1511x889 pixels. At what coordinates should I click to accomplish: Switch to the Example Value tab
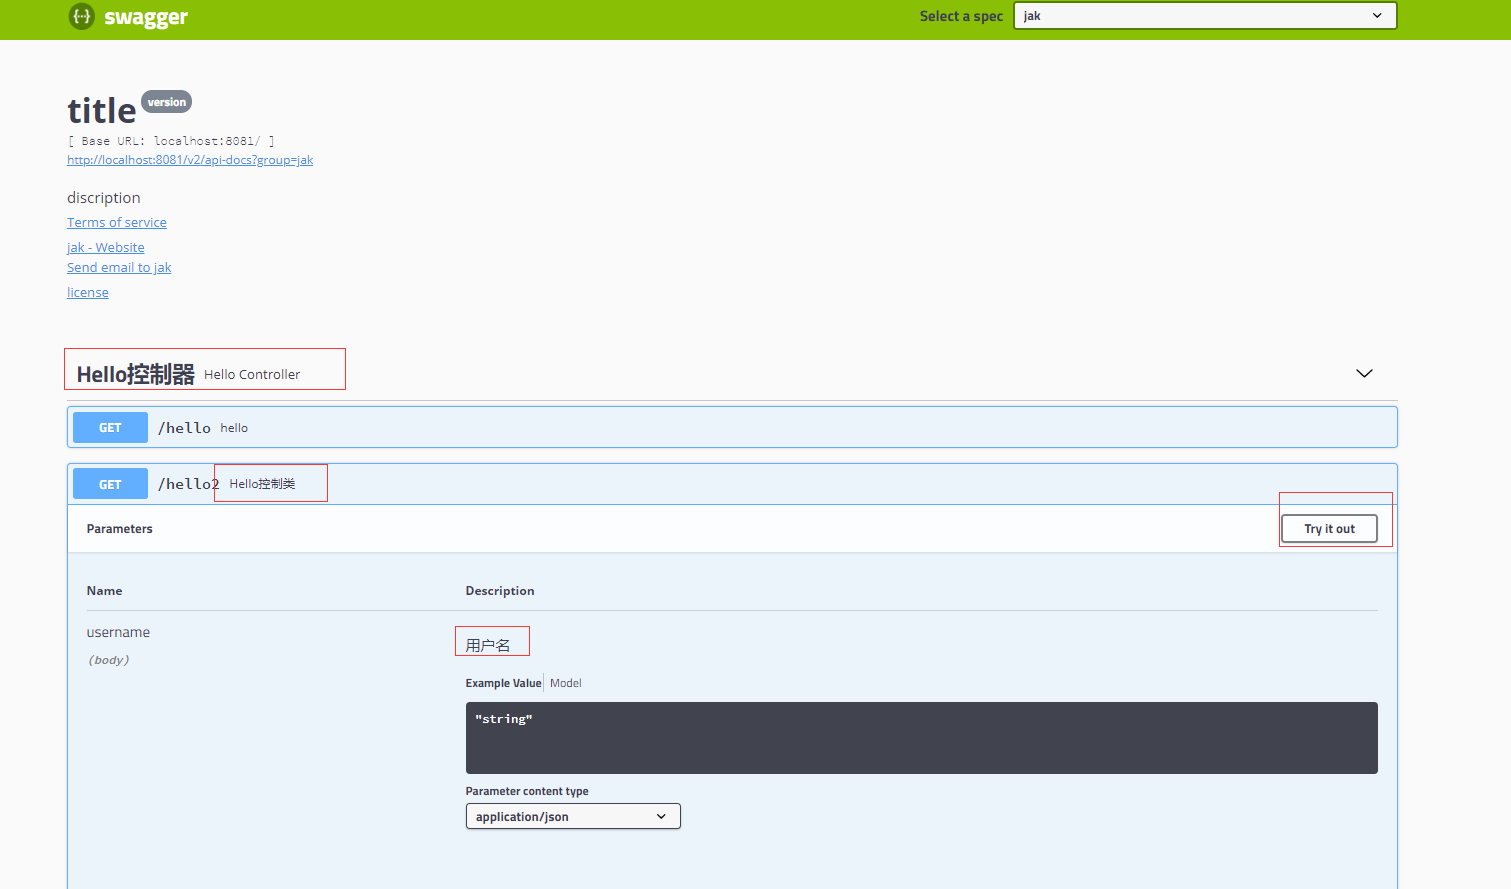[x=503, y=683]
